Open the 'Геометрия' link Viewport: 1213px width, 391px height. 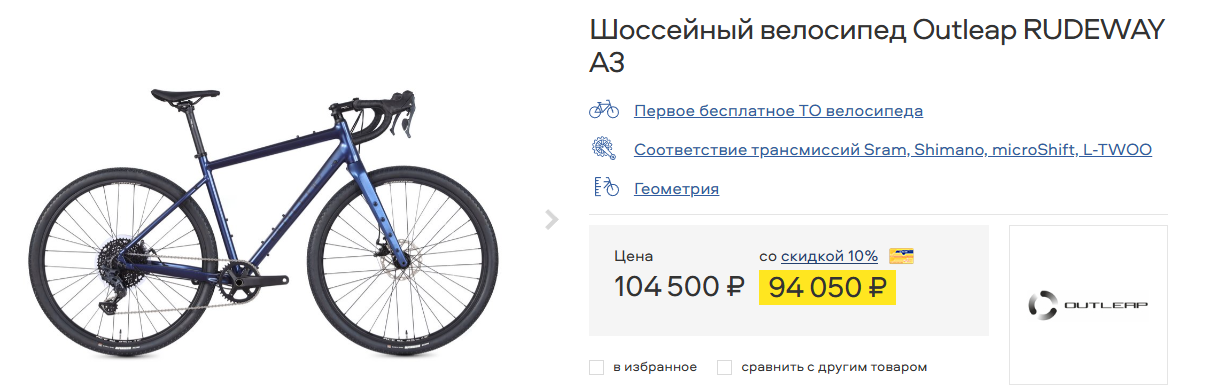[676, 189]
